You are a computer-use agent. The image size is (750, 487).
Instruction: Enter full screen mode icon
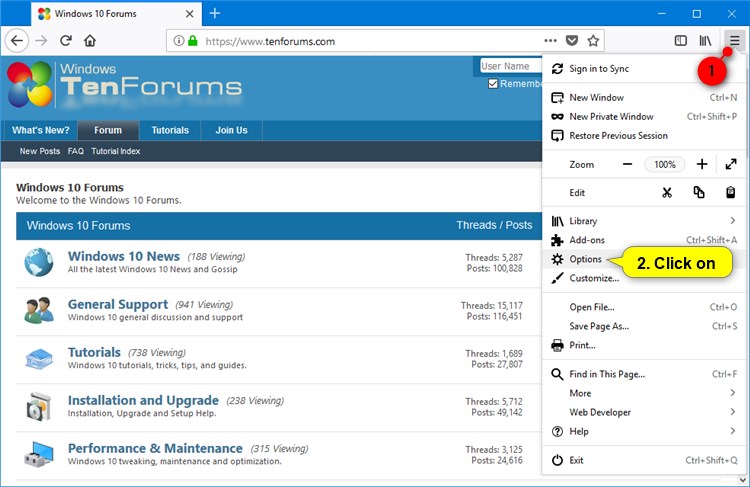[731, 164]
